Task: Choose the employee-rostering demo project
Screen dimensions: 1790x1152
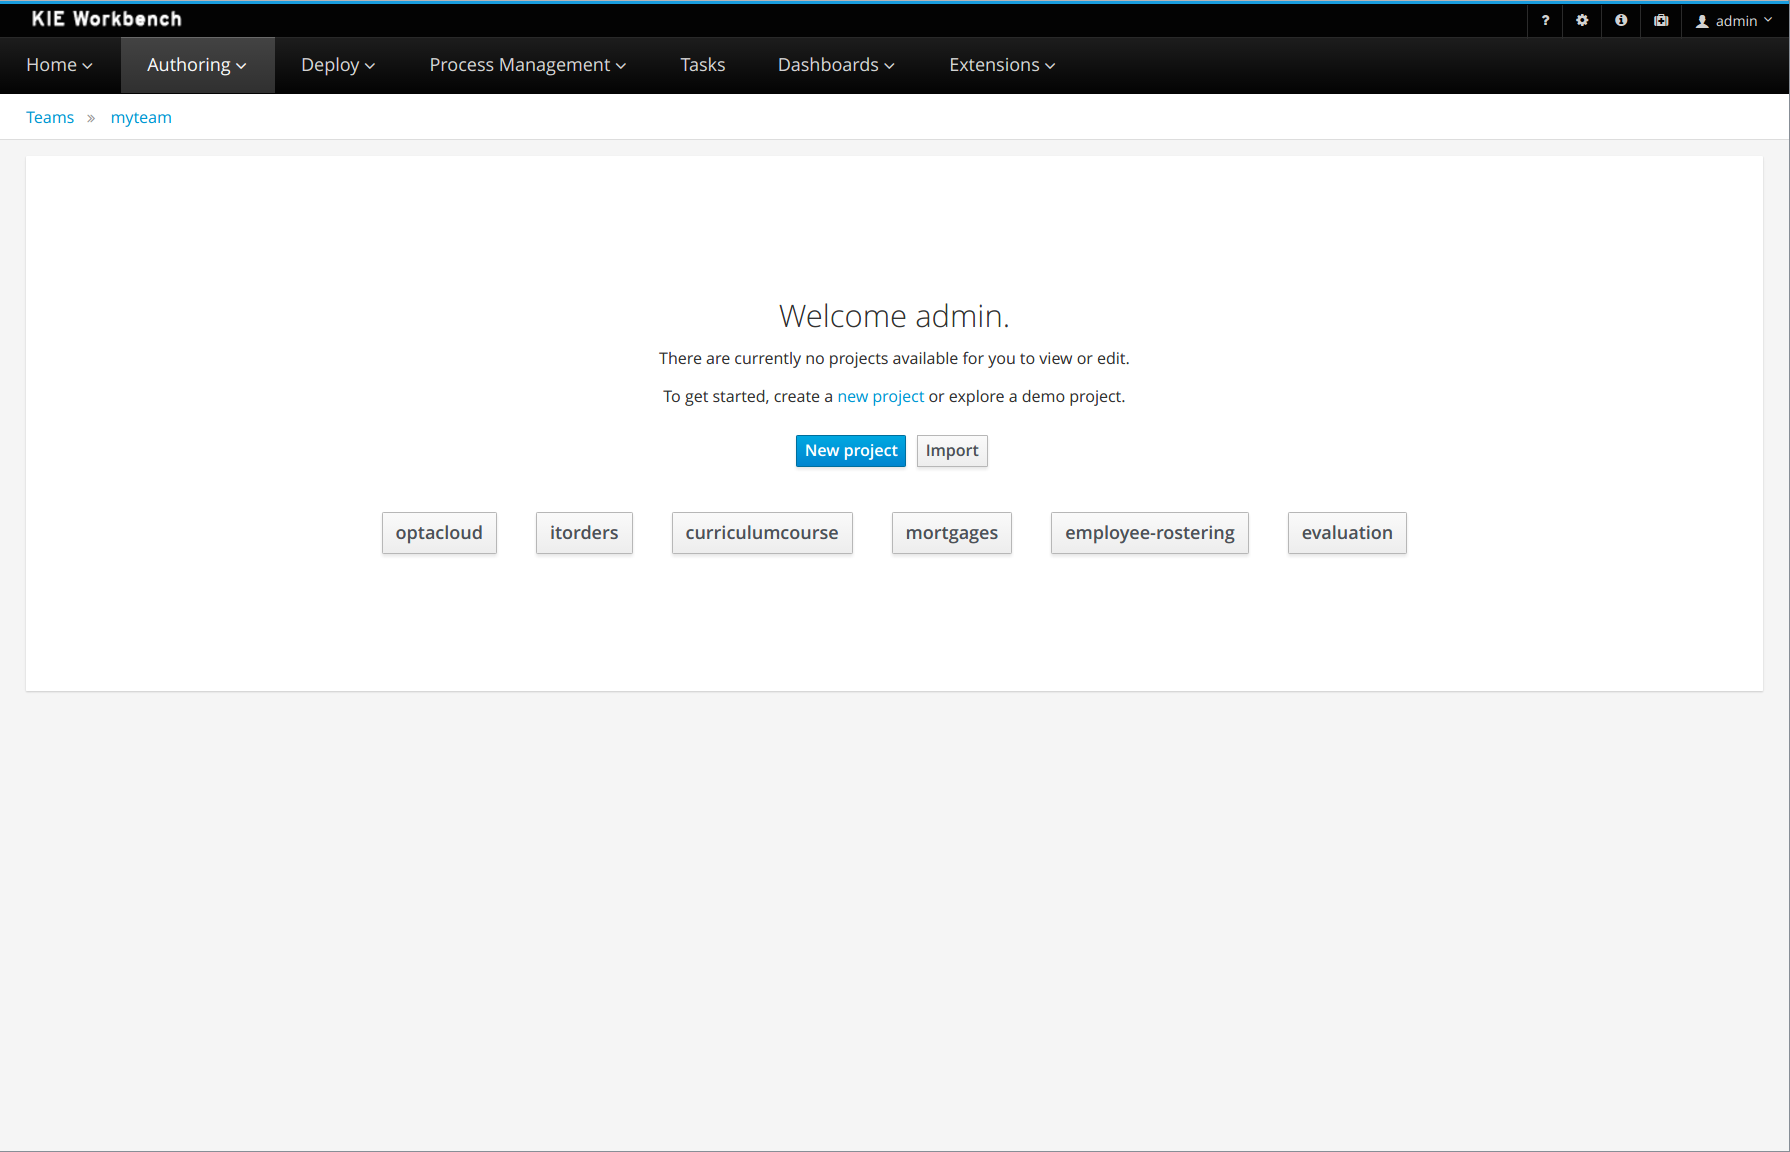Action: pos(1149,533)
